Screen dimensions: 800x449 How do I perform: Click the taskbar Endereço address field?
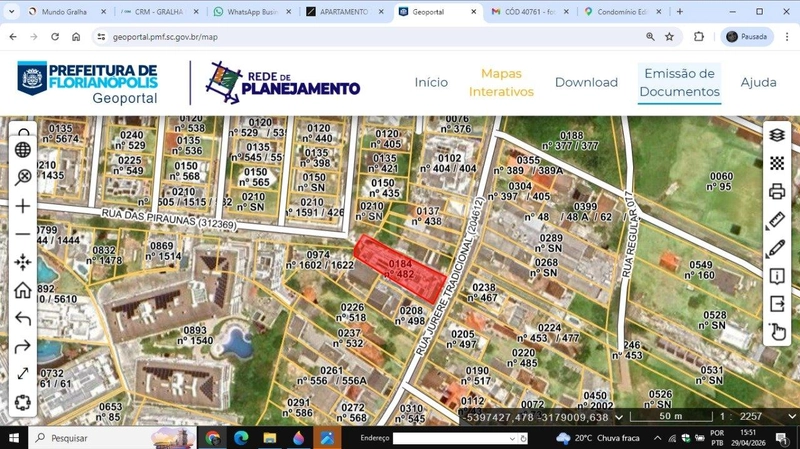point(455,438)
